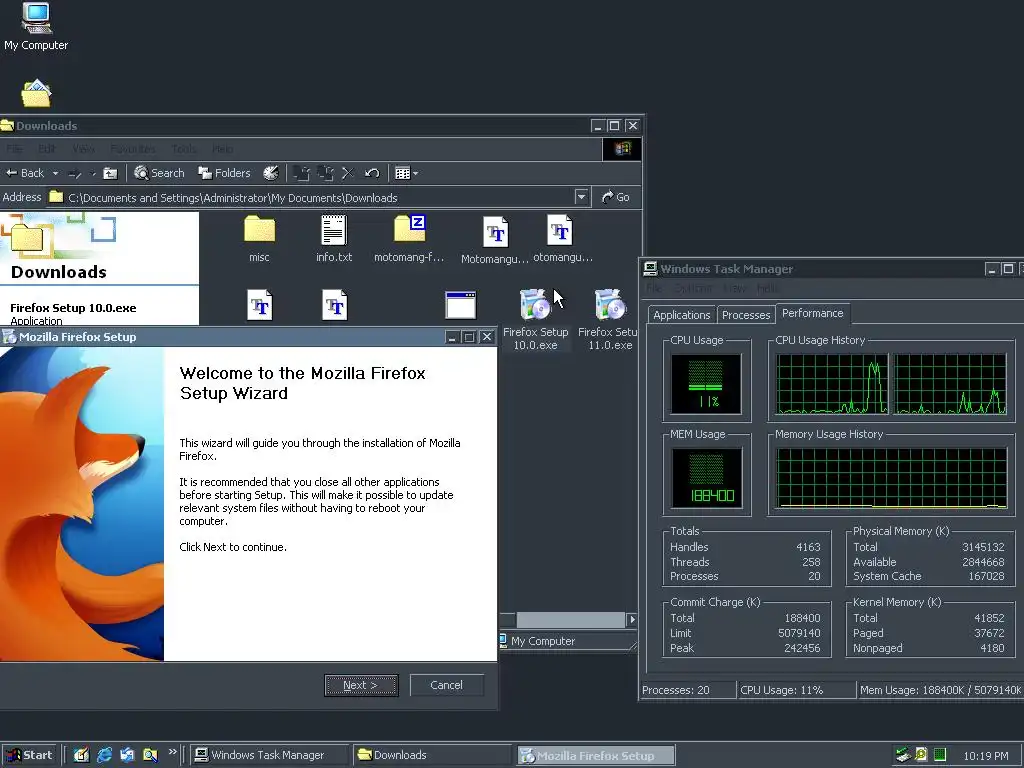Screen dimensions: 1024x768
Task: Click 'Processes: 20' in Task Manager status bar
Action: coord(676,690)
